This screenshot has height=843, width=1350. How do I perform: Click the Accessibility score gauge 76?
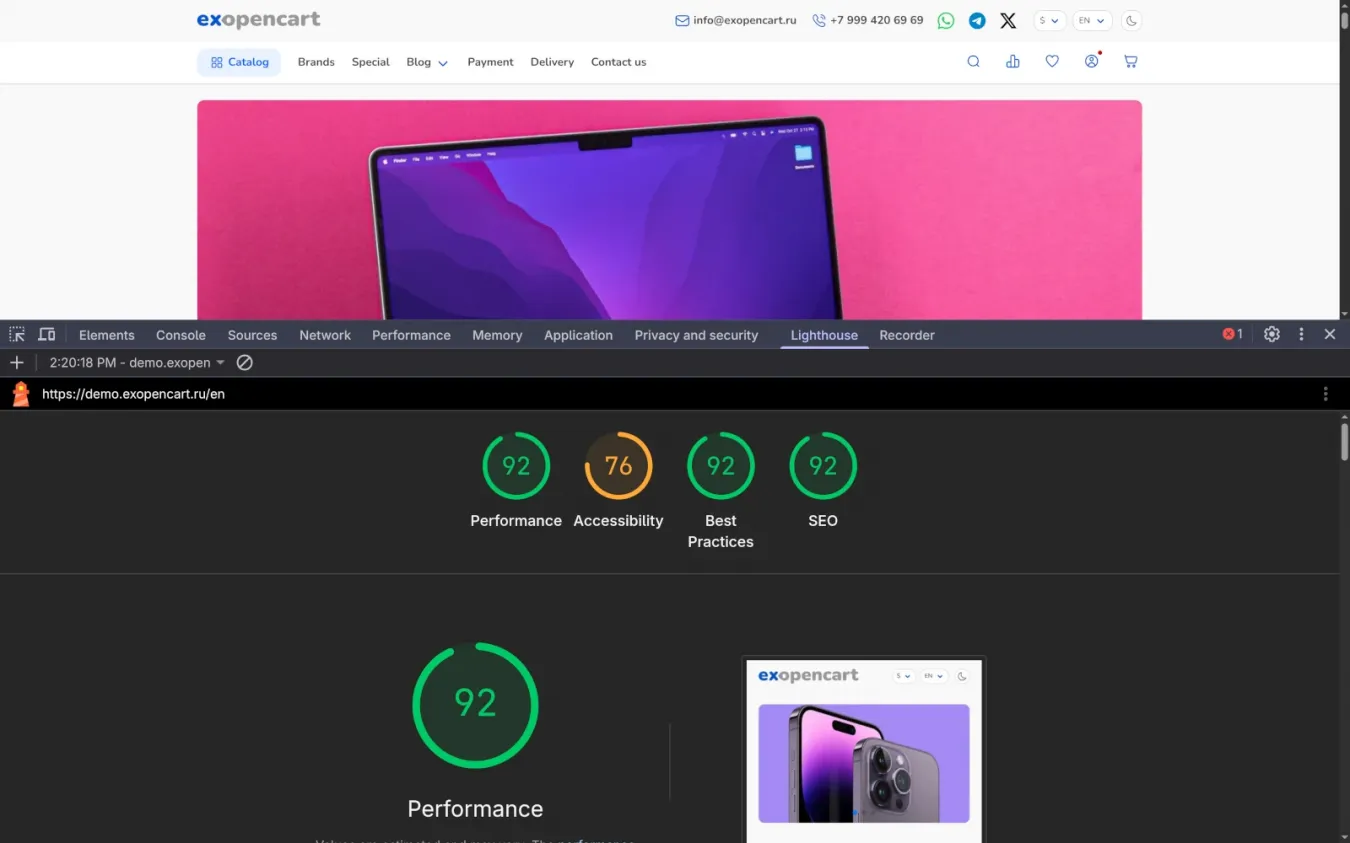[x=618, y=466]
